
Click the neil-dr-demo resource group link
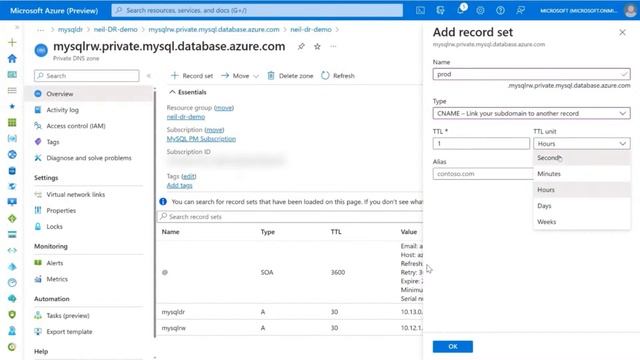pyautogui.click(x=186, y=117)
